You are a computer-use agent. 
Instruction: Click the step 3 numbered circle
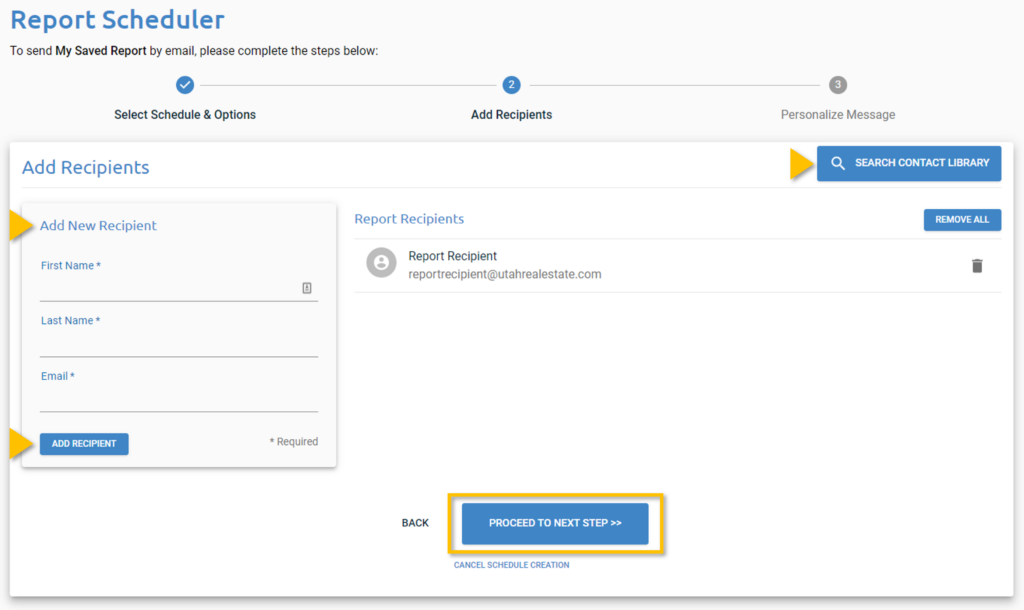pyautogui.click(x=838, y=85)
